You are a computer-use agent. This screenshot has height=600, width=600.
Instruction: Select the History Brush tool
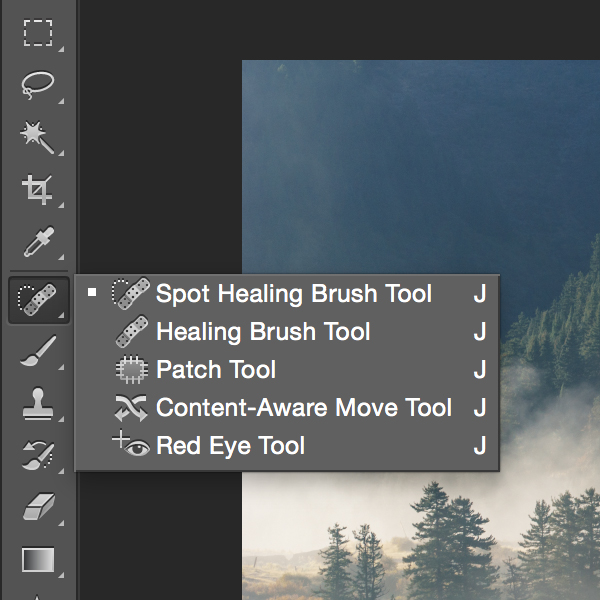[38, 455]
